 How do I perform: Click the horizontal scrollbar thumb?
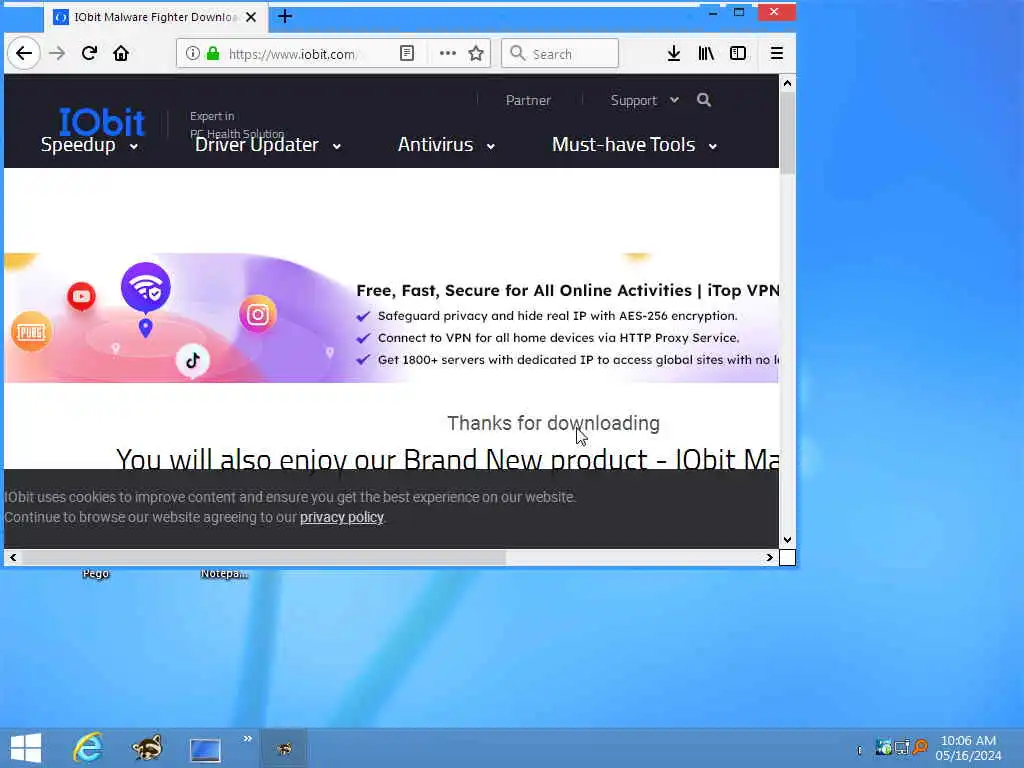(x=264, y=558)
